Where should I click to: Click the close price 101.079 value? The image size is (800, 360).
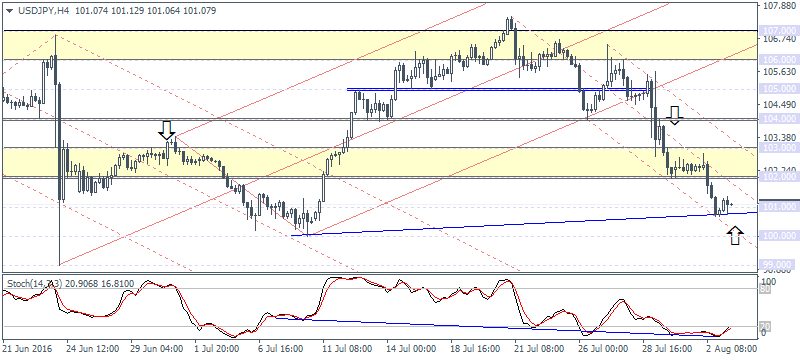199,10
